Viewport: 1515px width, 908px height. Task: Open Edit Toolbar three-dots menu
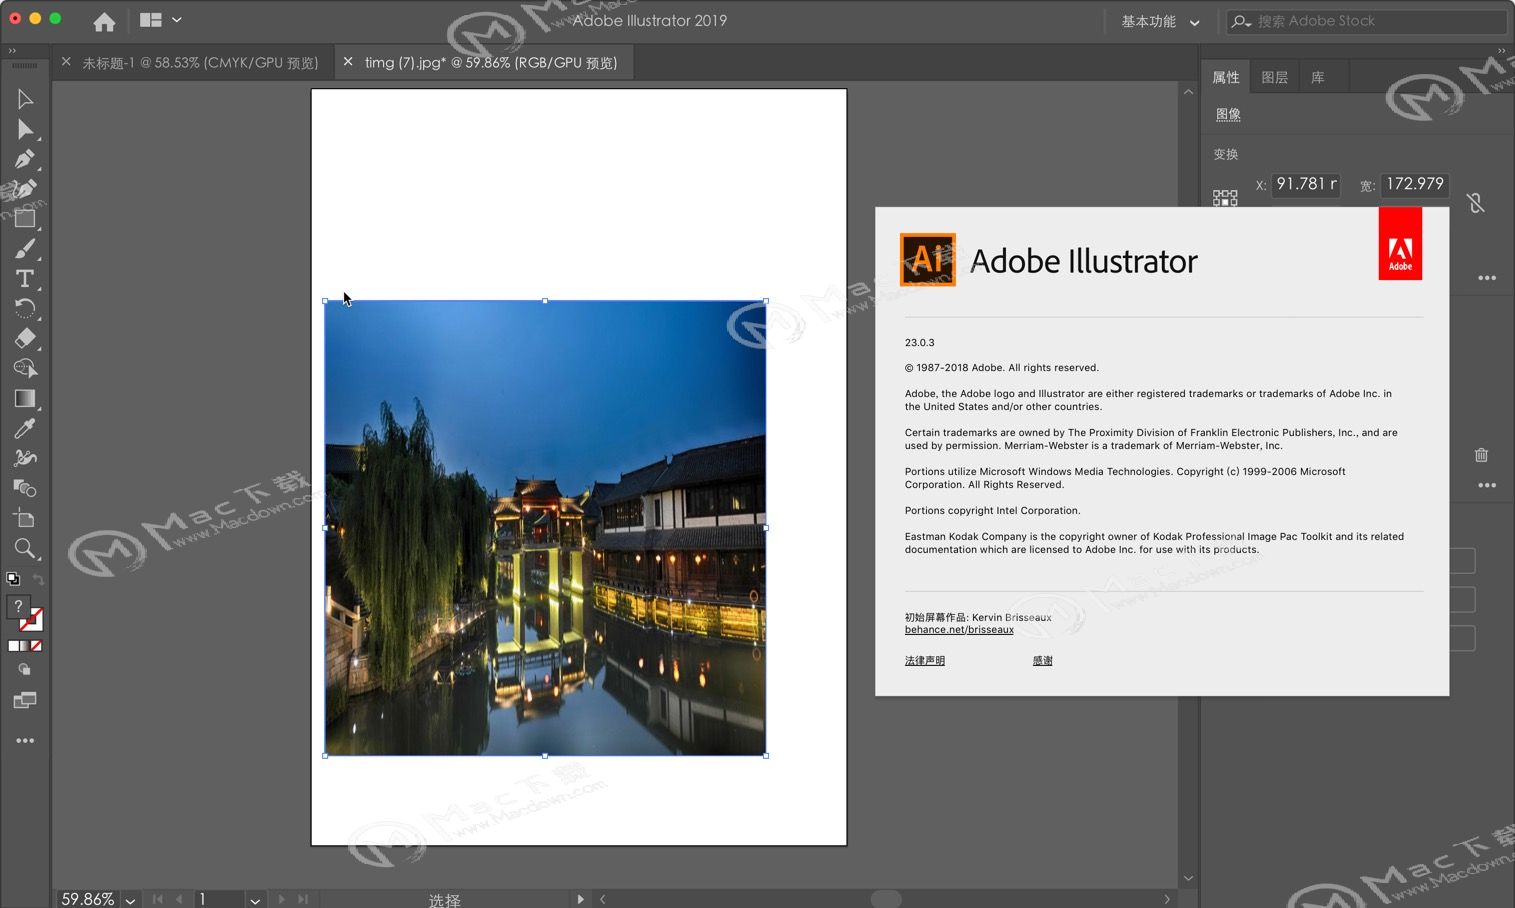25,741
